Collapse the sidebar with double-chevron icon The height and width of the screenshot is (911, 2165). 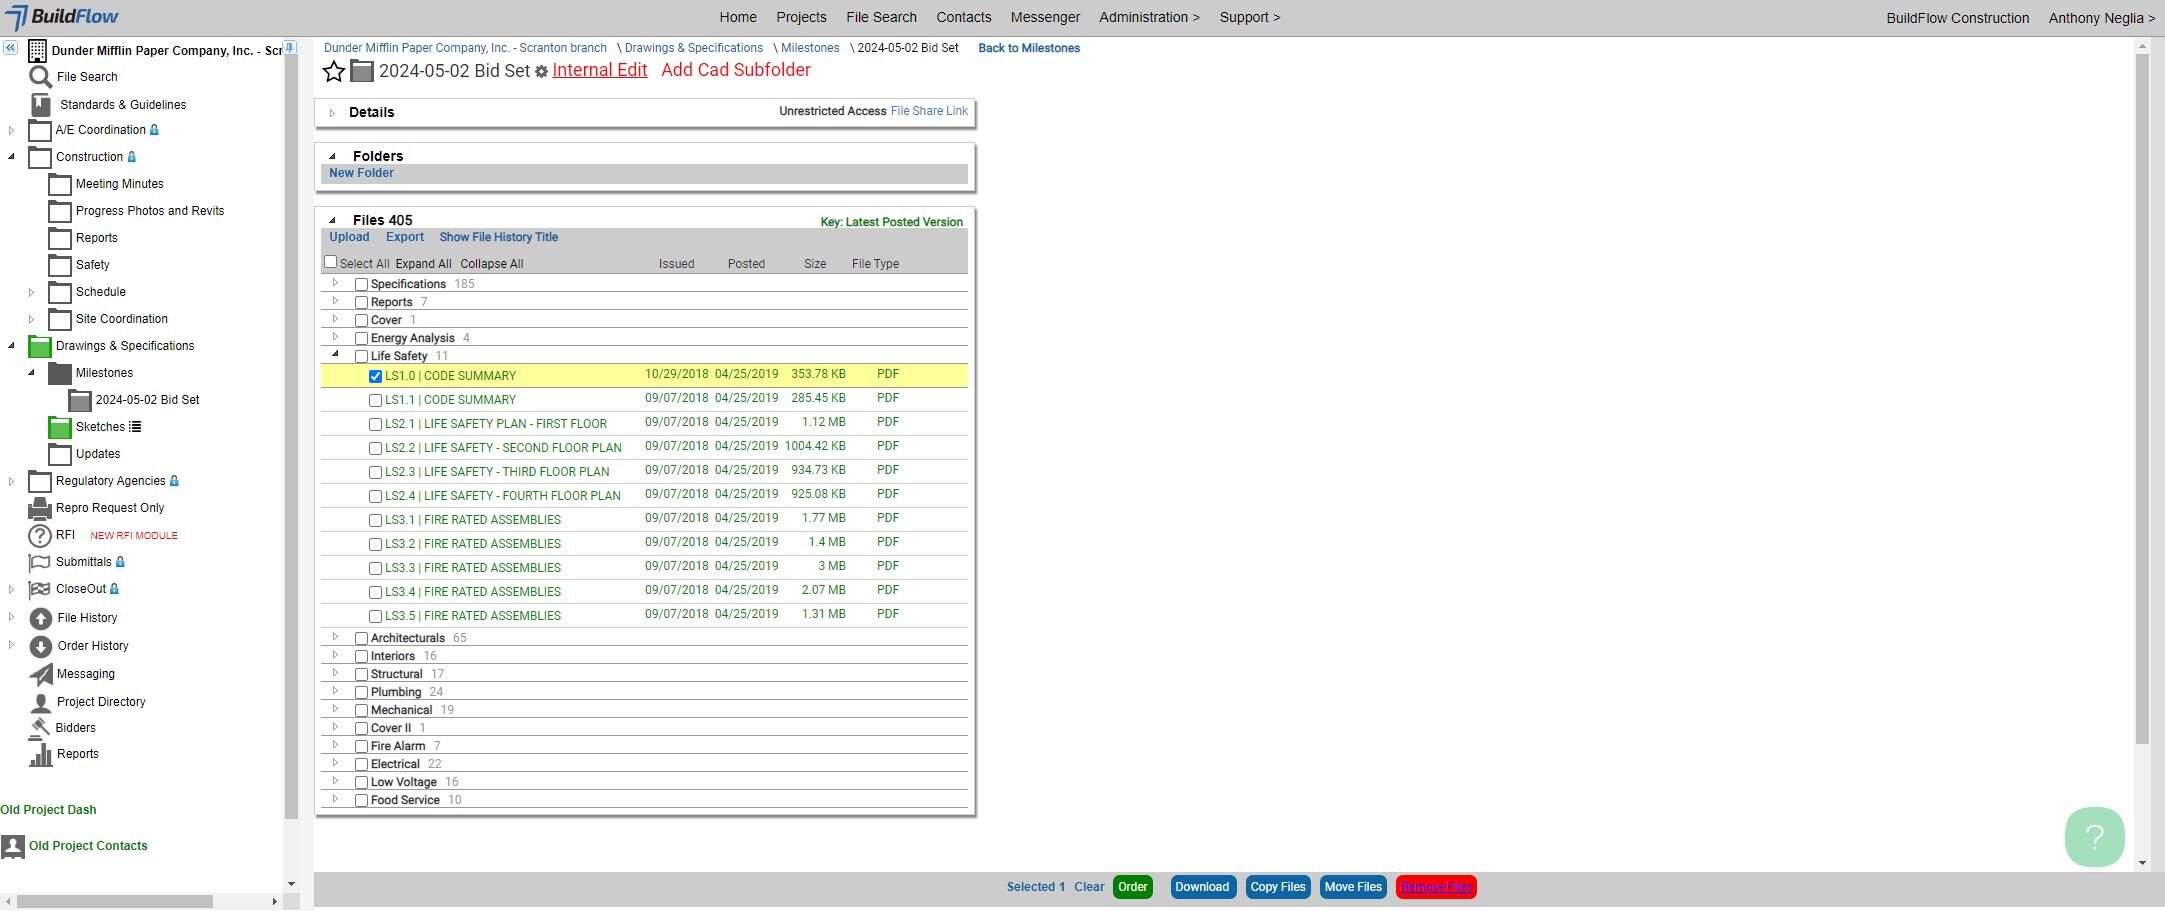(x=10, y=48)
